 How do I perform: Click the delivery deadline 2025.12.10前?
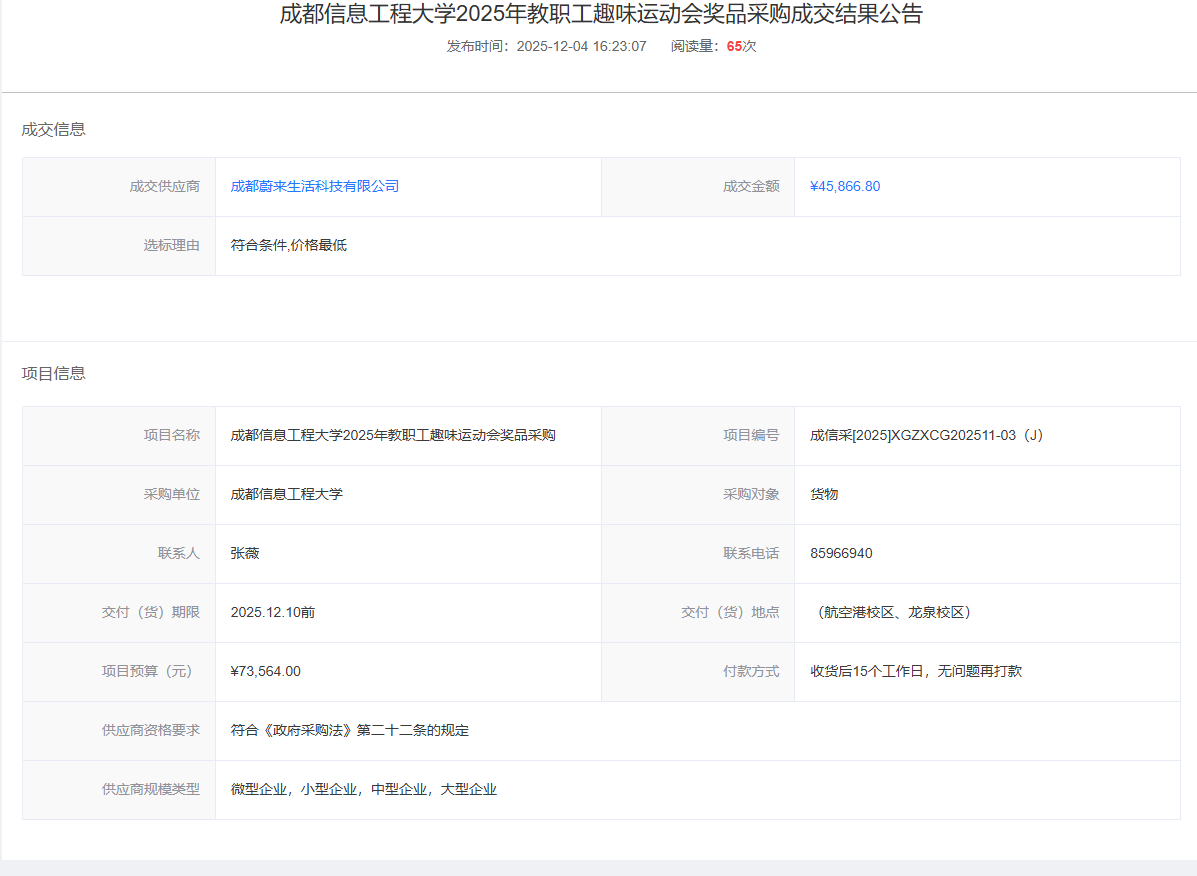pyautogui.click(x=272, y=612)
